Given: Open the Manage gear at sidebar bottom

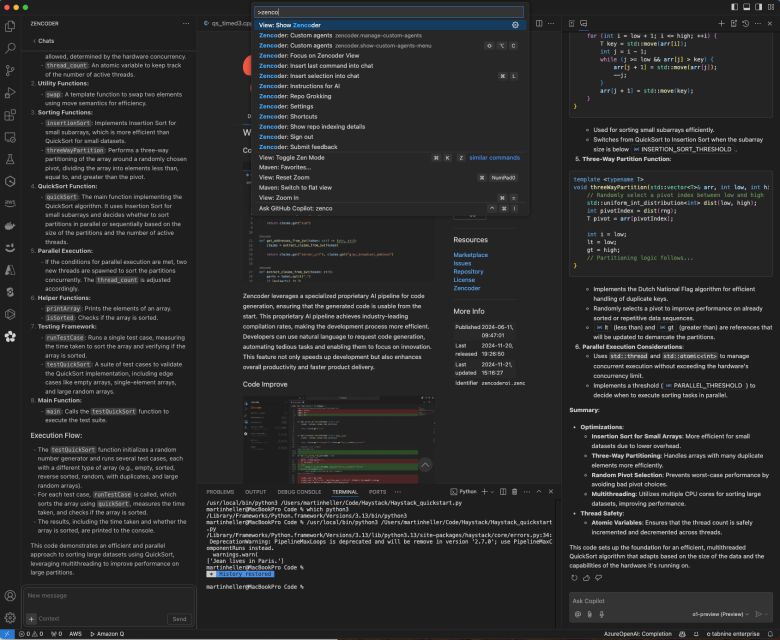Looking at the screenshot, I should coord(10,619).
